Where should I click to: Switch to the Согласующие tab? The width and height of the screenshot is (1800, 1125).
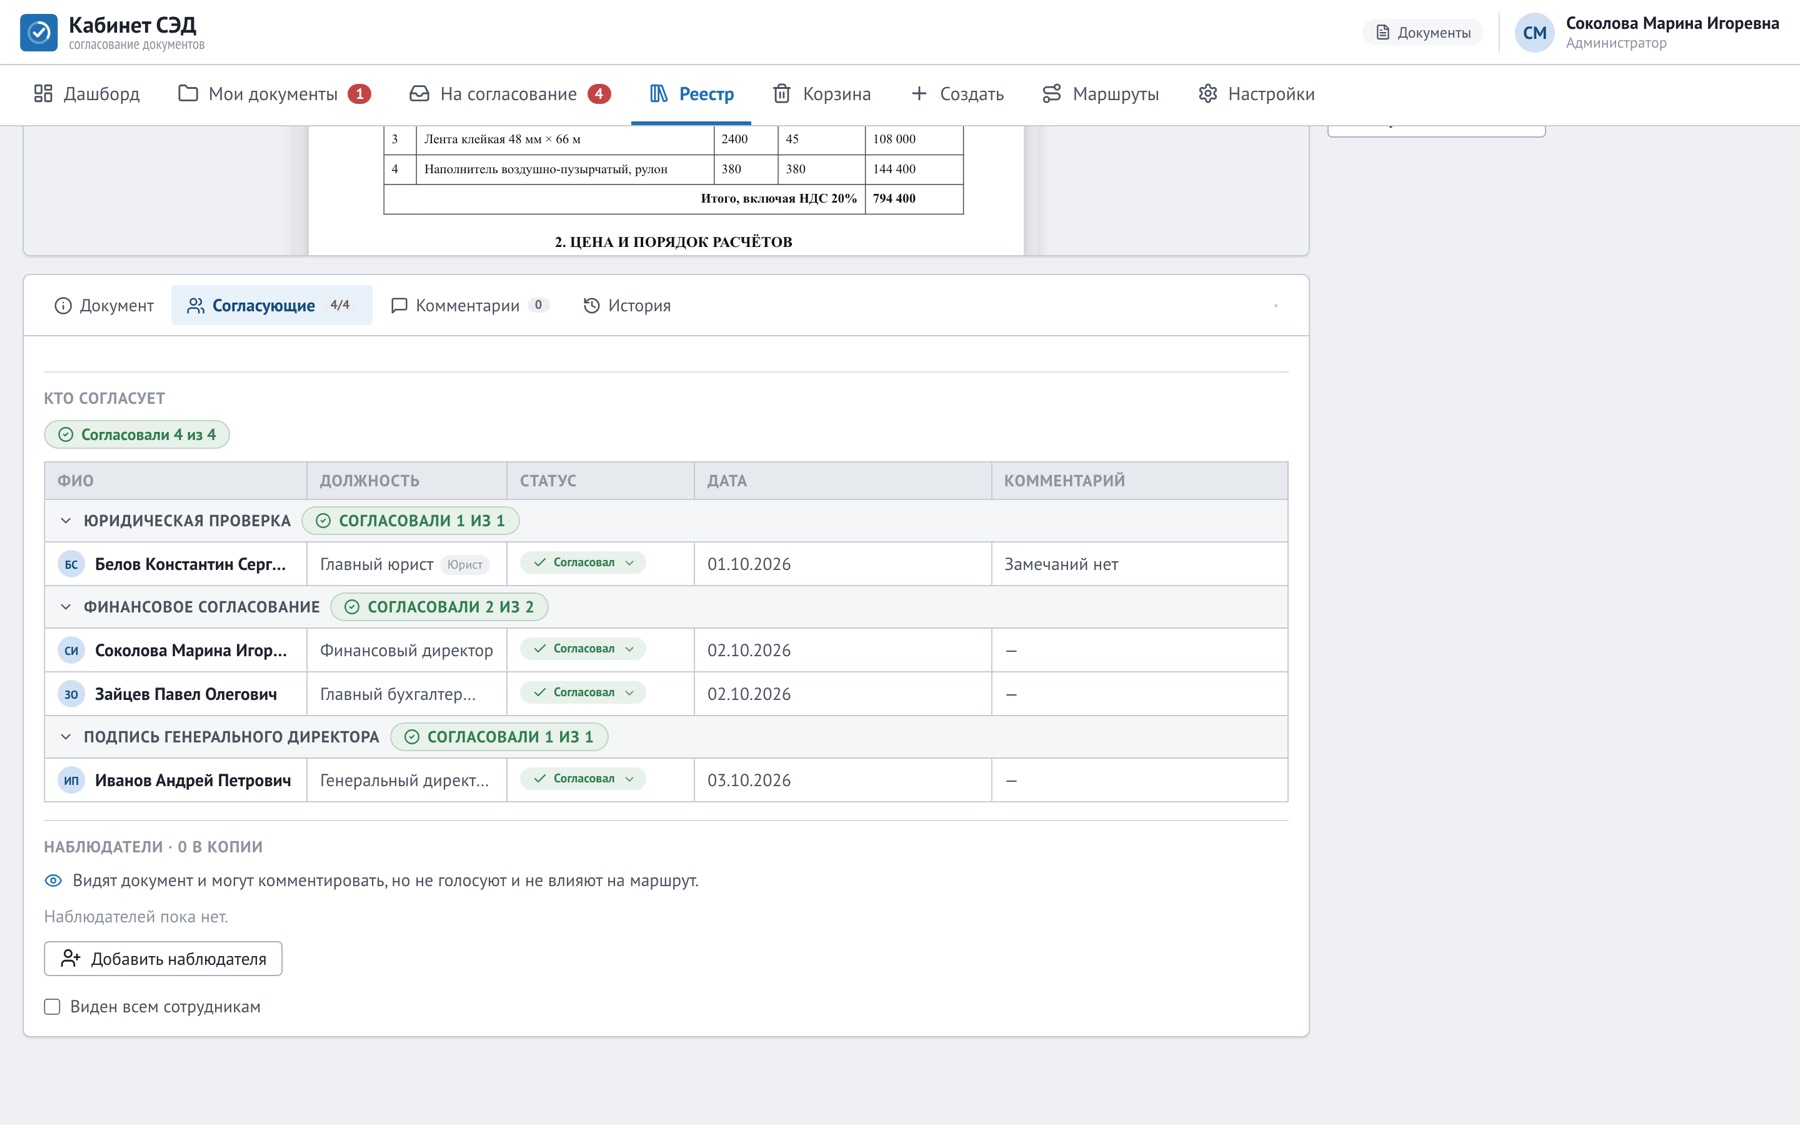coord(271,305)
